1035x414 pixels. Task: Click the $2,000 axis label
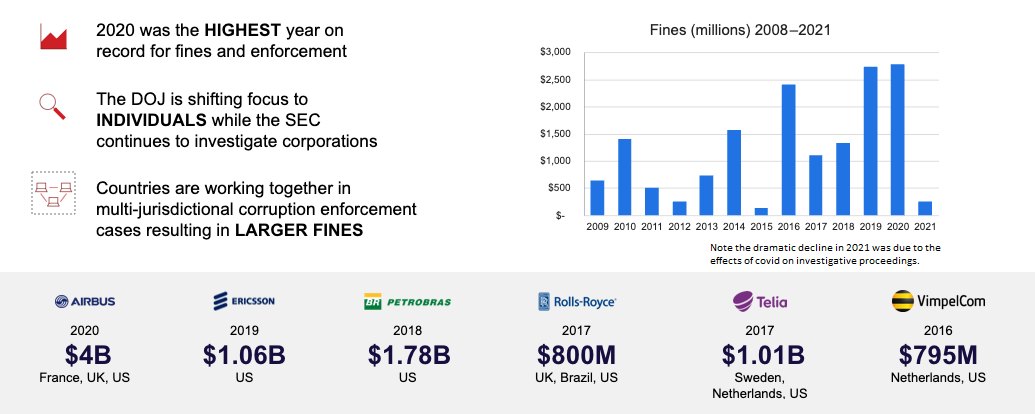[x=555, y=107]
